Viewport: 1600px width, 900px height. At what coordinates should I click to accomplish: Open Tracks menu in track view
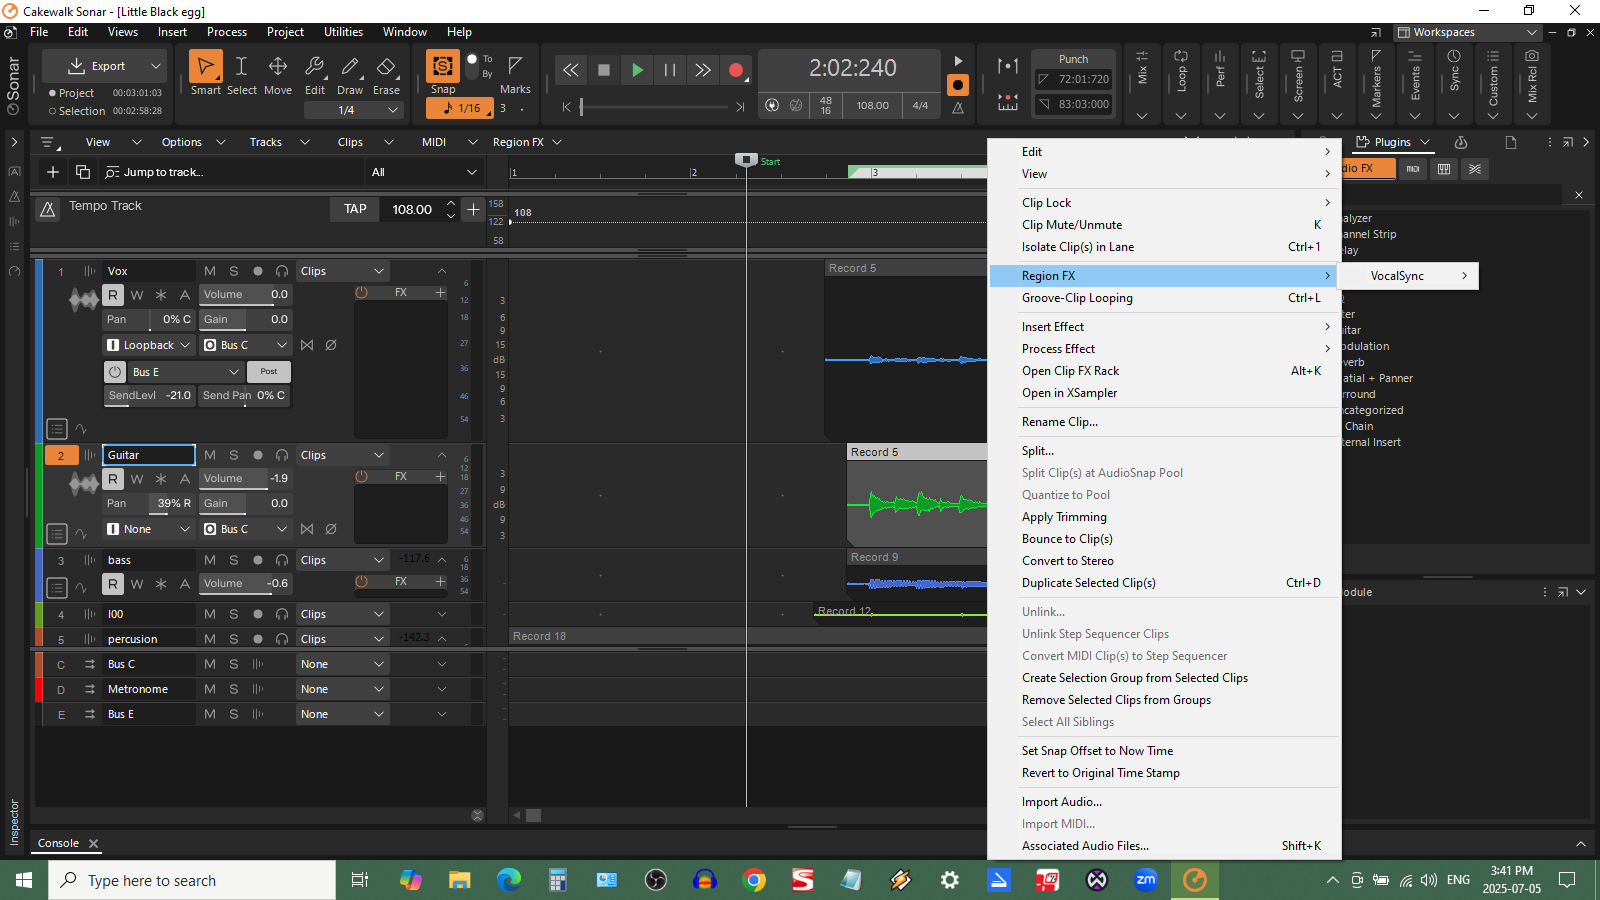pos(266,142)
